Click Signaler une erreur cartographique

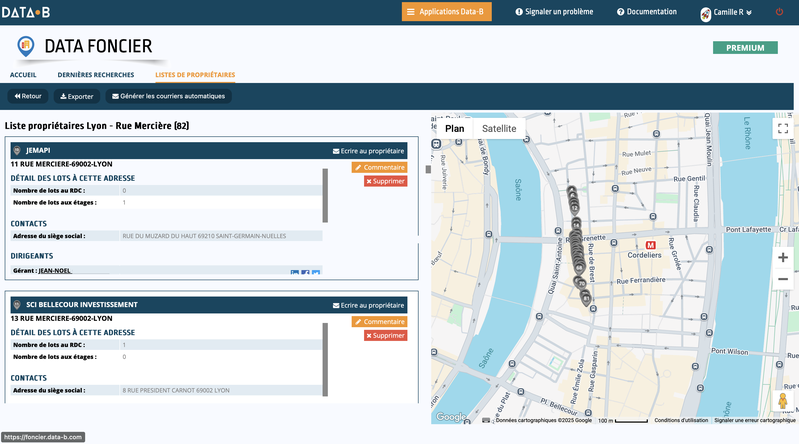pos(754,421)
